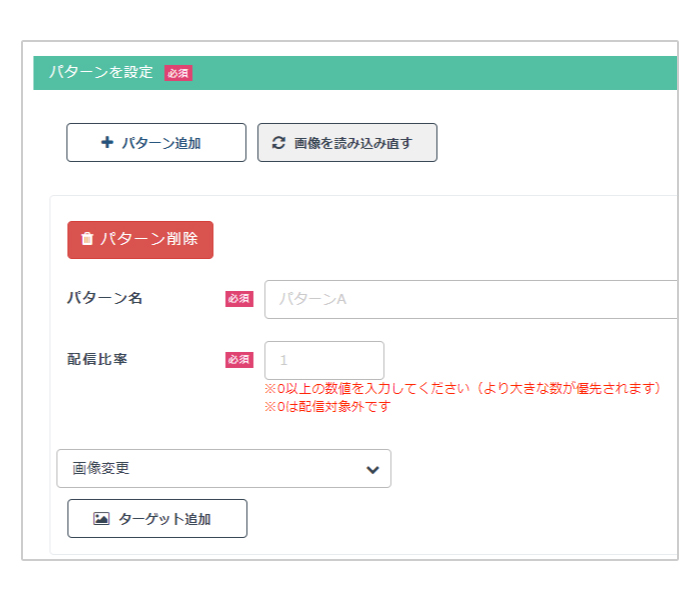Click the 配信比率 label

point(97,359)
